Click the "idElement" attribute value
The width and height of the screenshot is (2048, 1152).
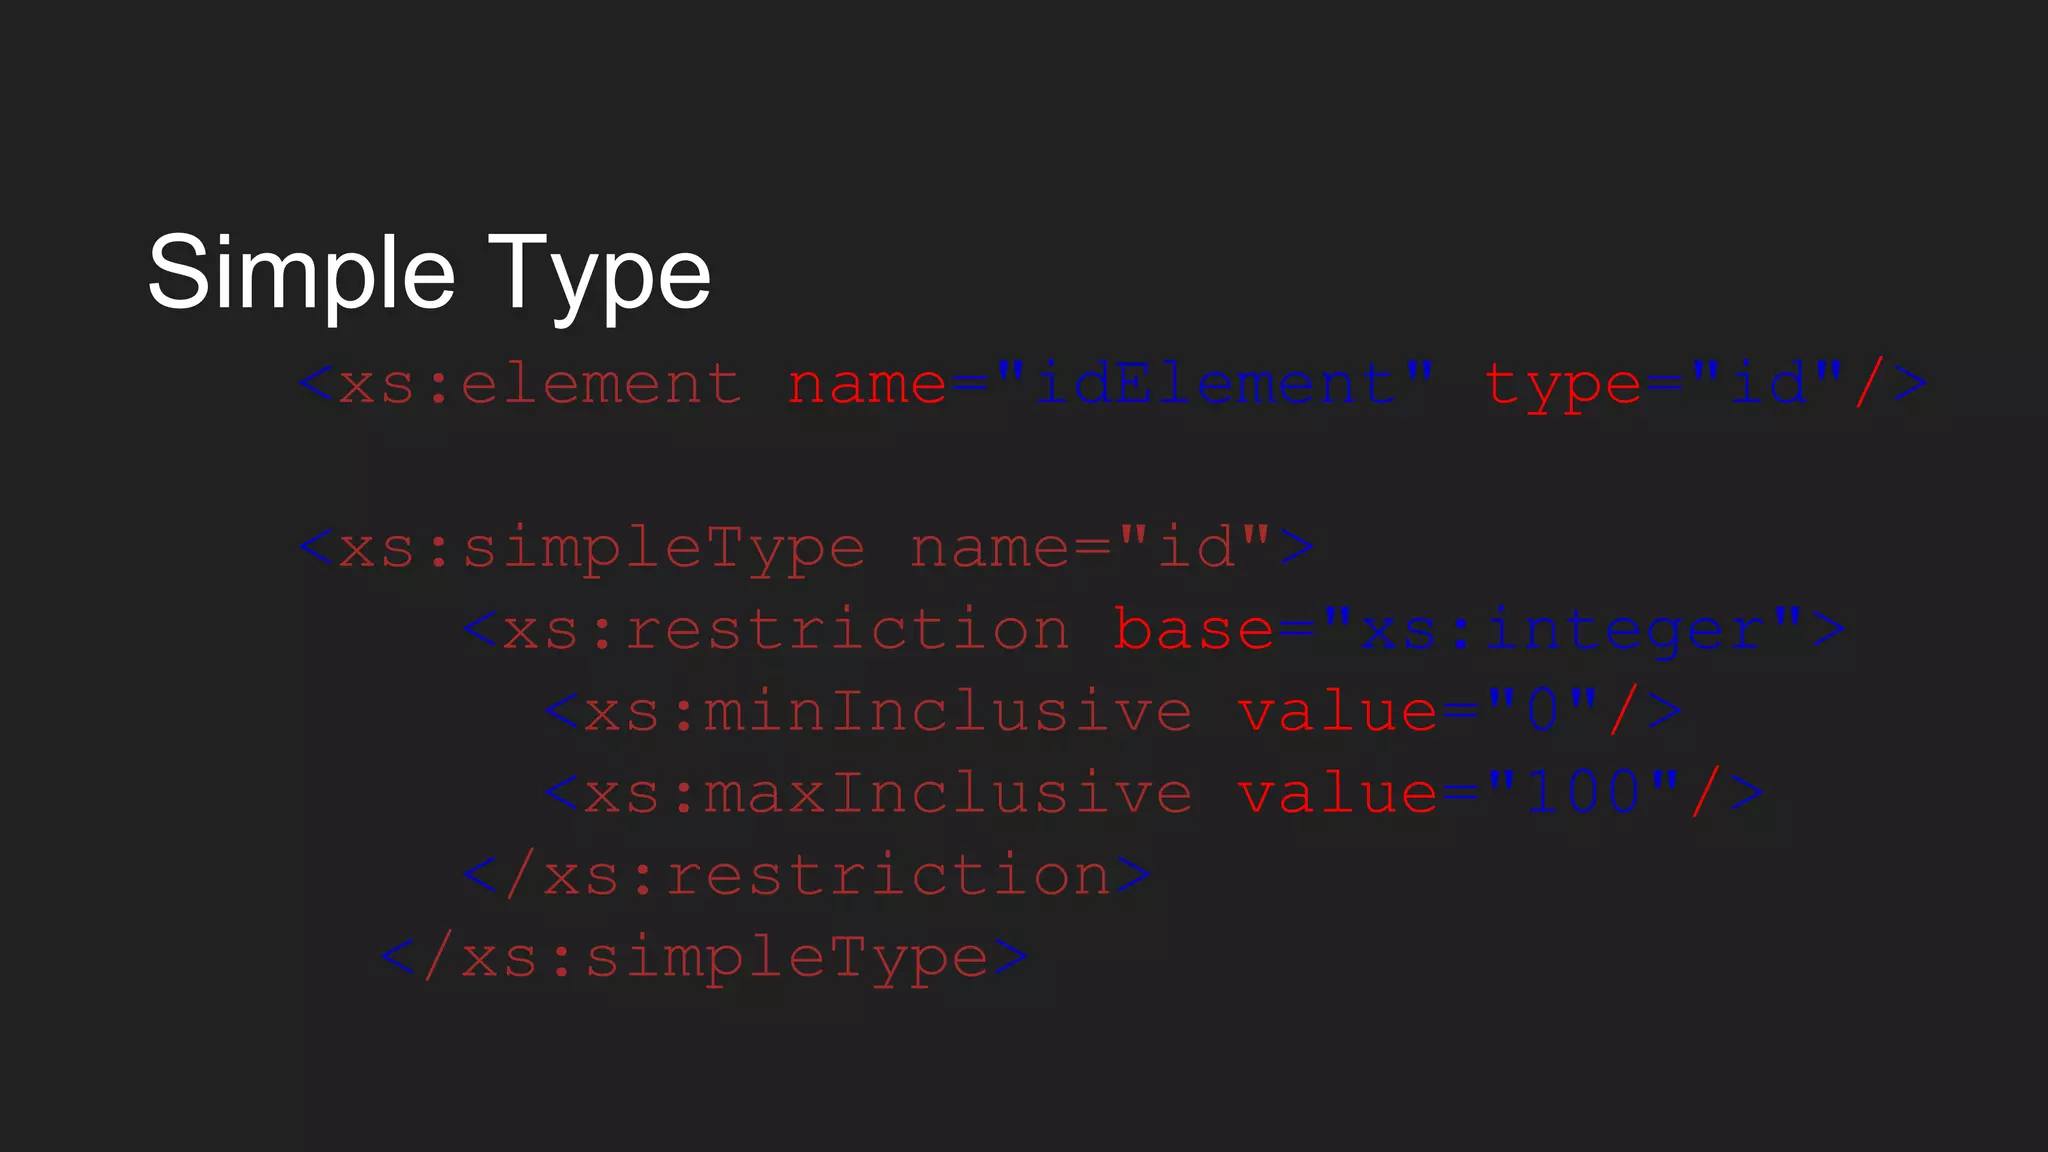click(x=1215, y=385)
